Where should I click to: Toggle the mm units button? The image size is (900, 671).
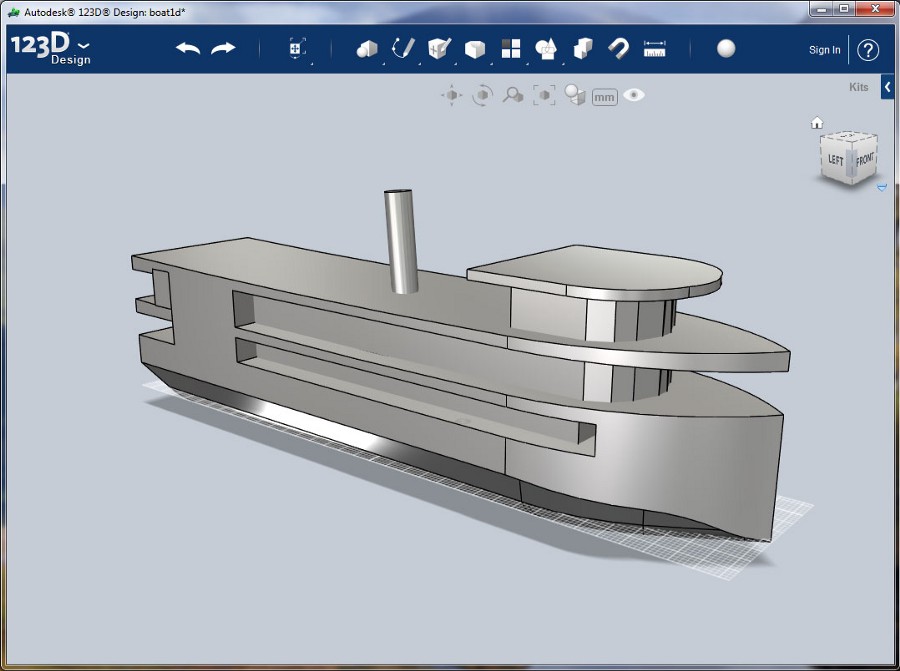coord(604,97)
